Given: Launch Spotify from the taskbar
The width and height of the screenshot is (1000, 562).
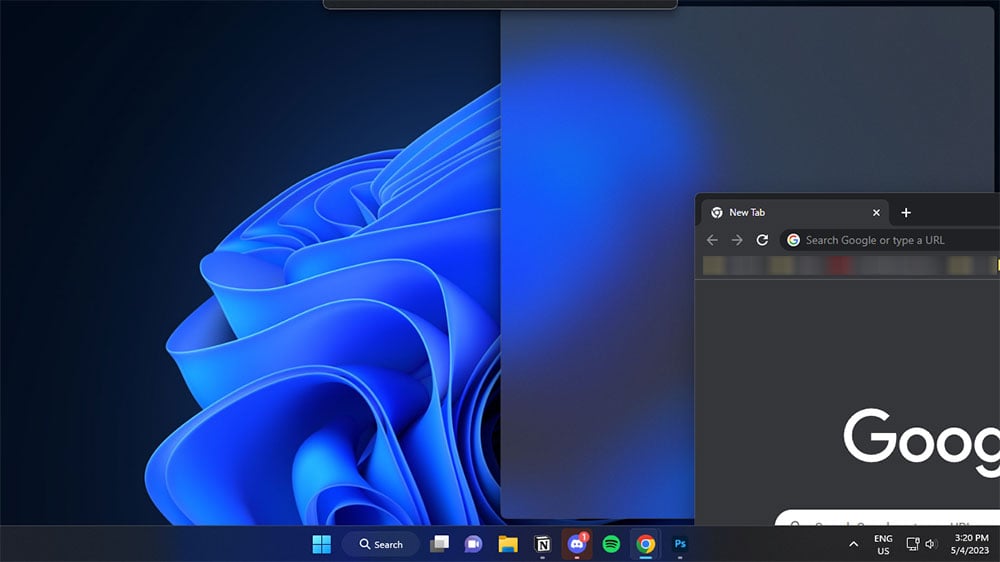Looking at the screenshot, I should click(611, 544).
